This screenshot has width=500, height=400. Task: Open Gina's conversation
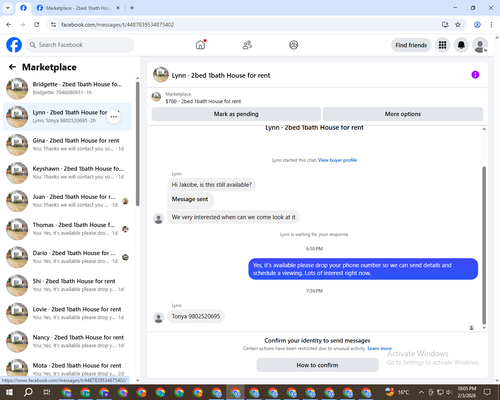tap(67, 145)
